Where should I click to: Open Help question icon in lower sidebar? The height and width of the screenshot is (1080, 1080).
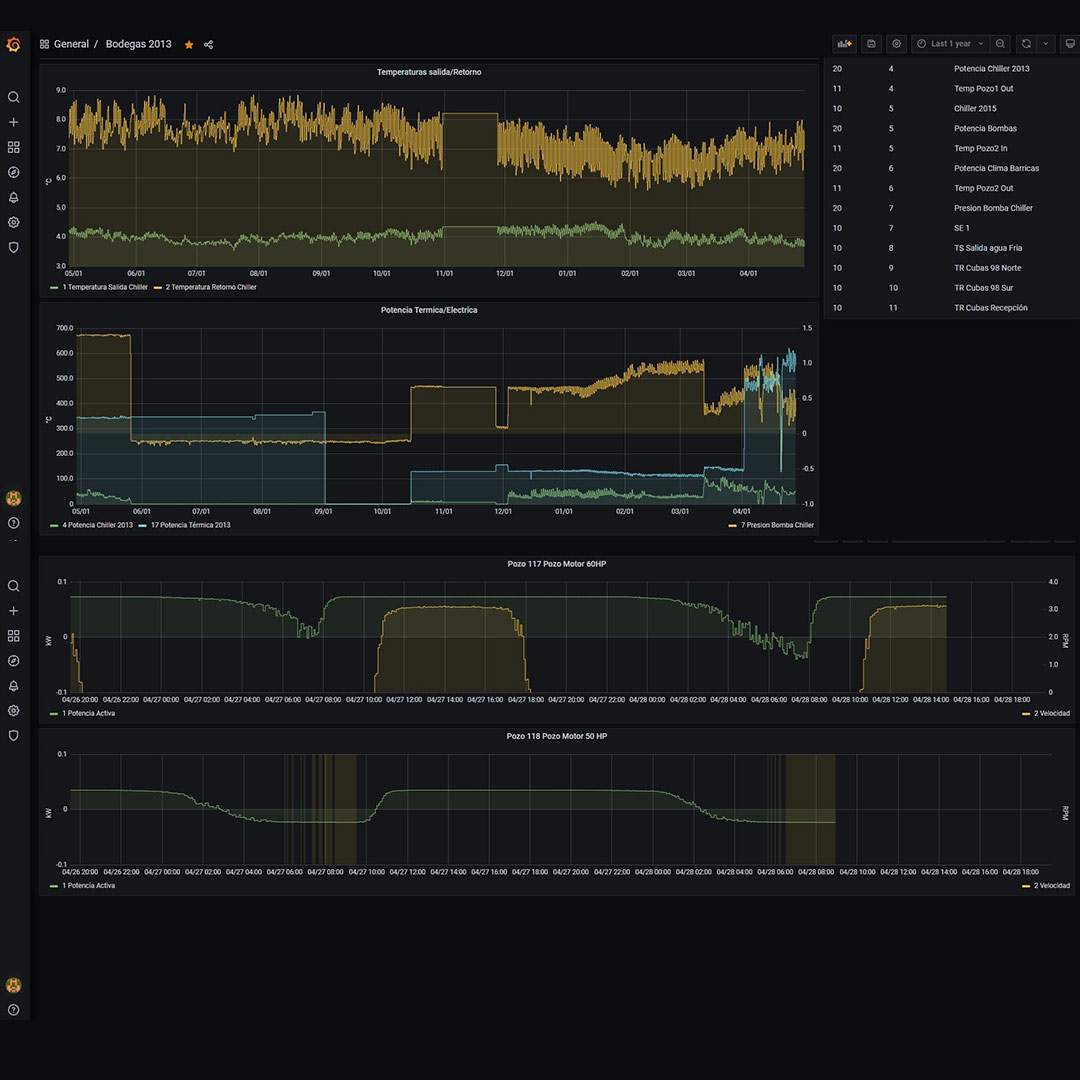tap(13, 1010)
